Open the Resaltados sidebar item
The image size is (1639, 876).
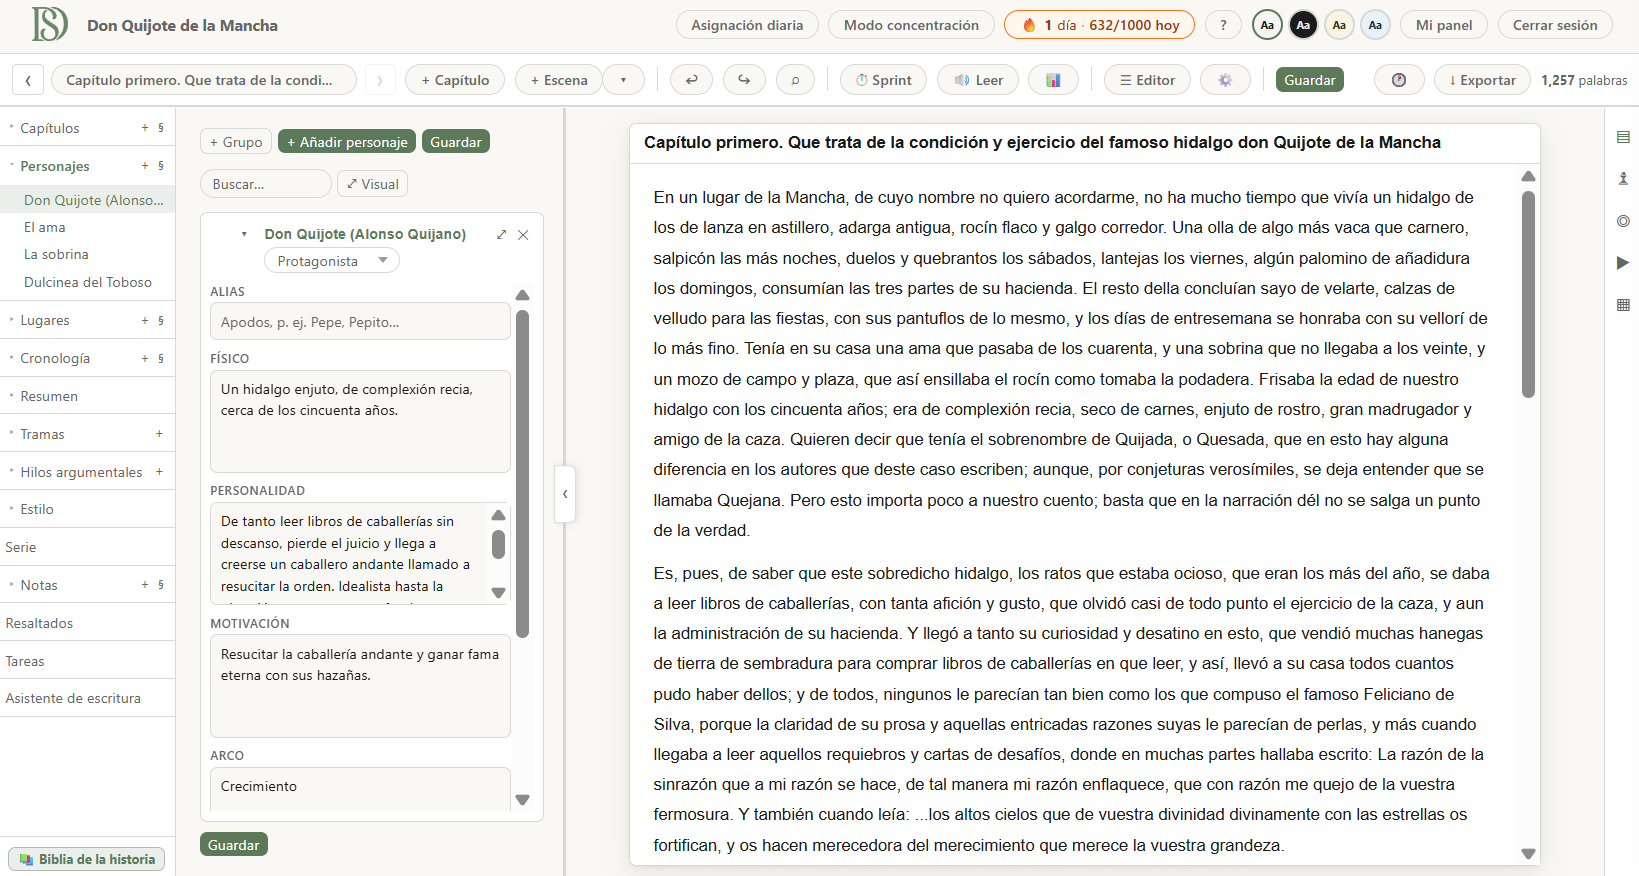pos(87,623)
